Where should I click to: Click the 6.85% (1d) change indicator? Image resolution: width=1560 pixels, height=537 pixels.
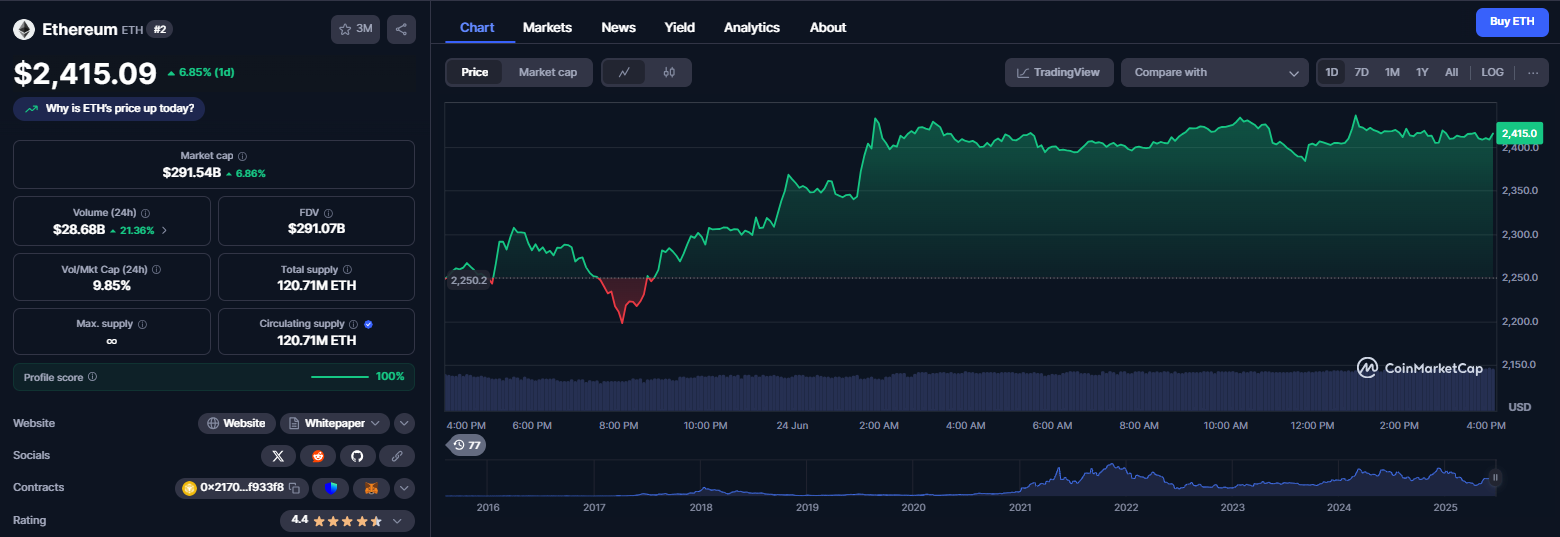click(200, 72)
